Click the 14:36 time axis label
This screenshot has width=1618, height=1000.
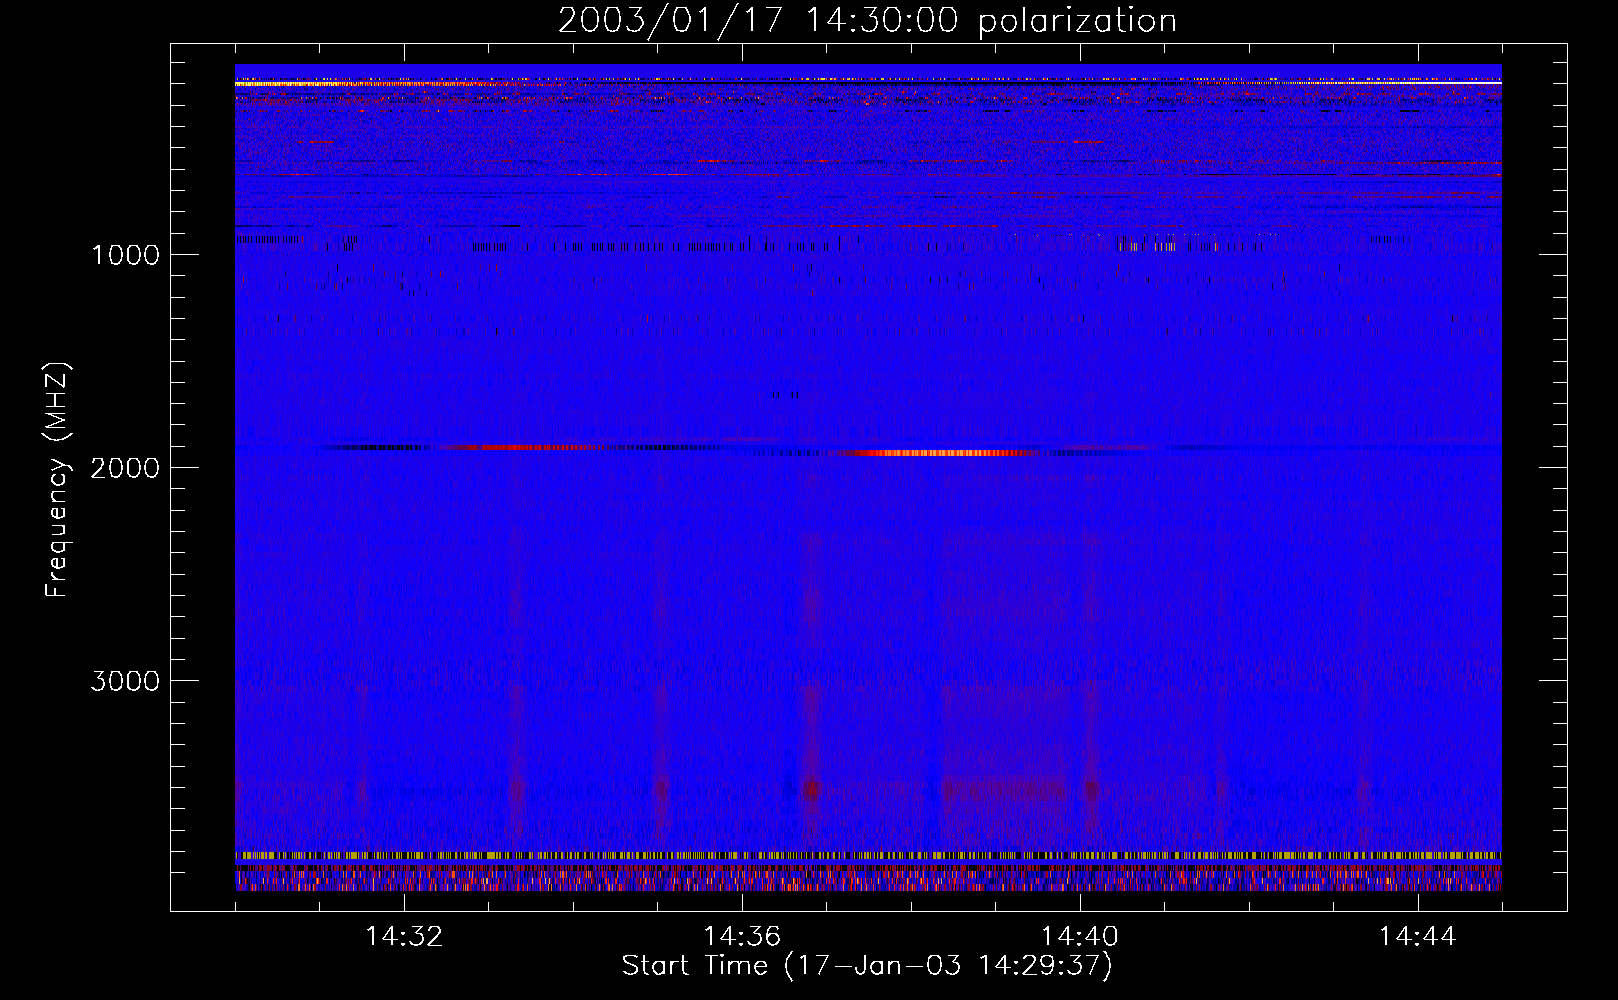point(742,937)
